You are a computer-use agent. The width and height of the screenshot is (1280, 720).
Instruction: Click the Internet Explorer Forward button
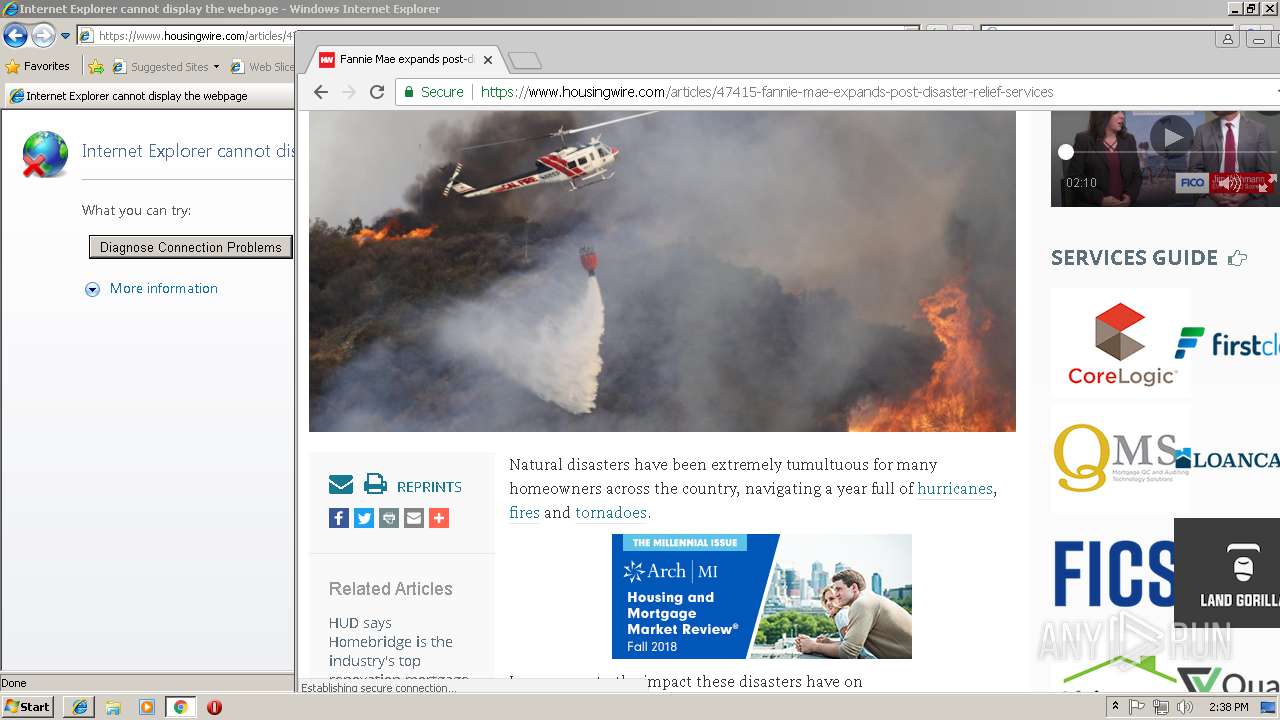(x=43, y=36)
